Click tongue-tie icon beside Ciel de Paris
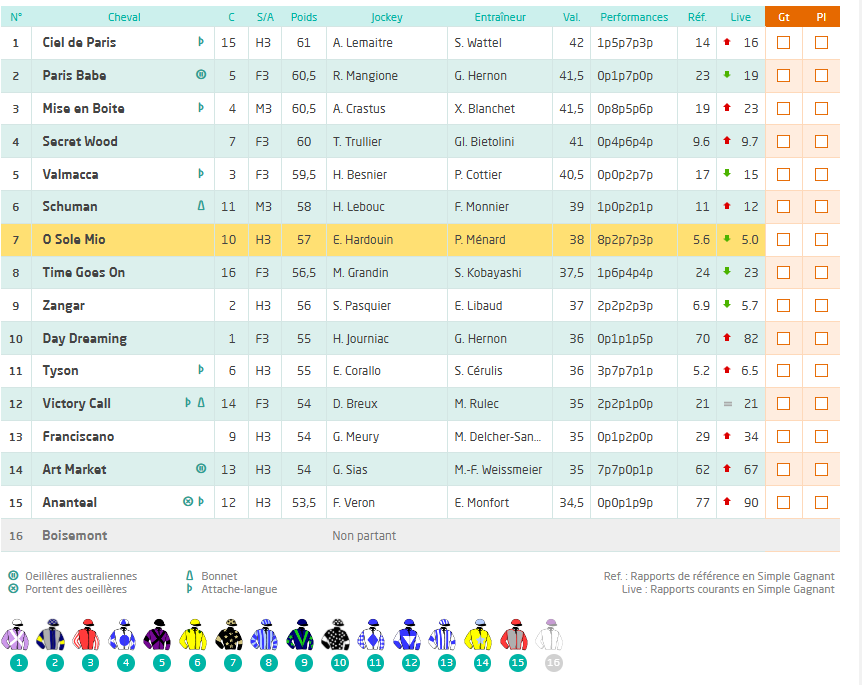 click(201, 42)
